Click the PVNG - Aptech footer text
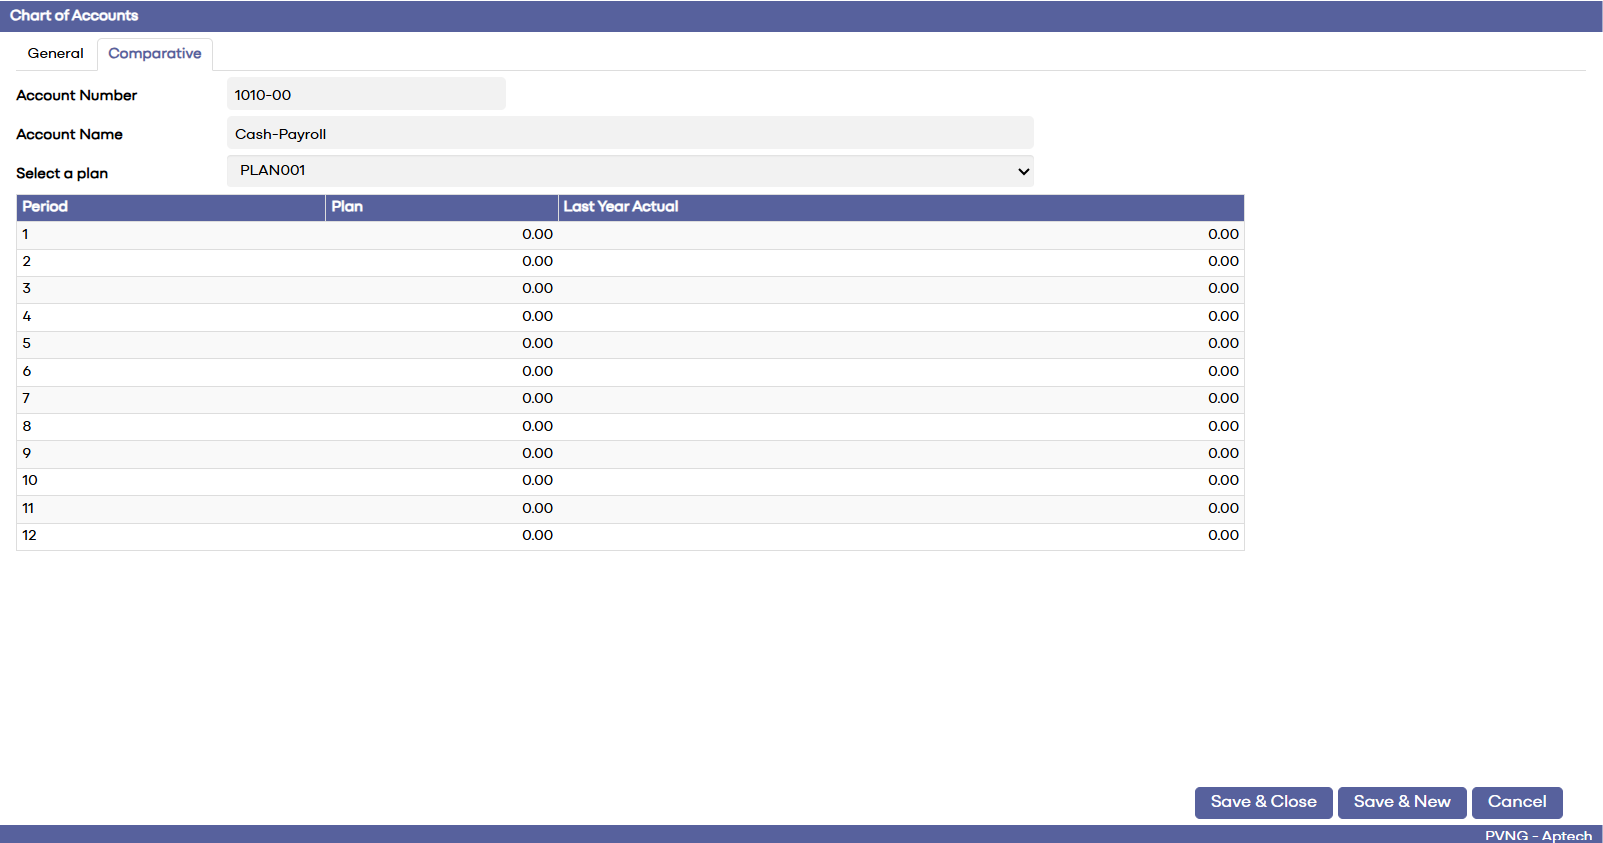Image resolution: width=1603 pixels, height=843 pixels. tap(1538, 835)
